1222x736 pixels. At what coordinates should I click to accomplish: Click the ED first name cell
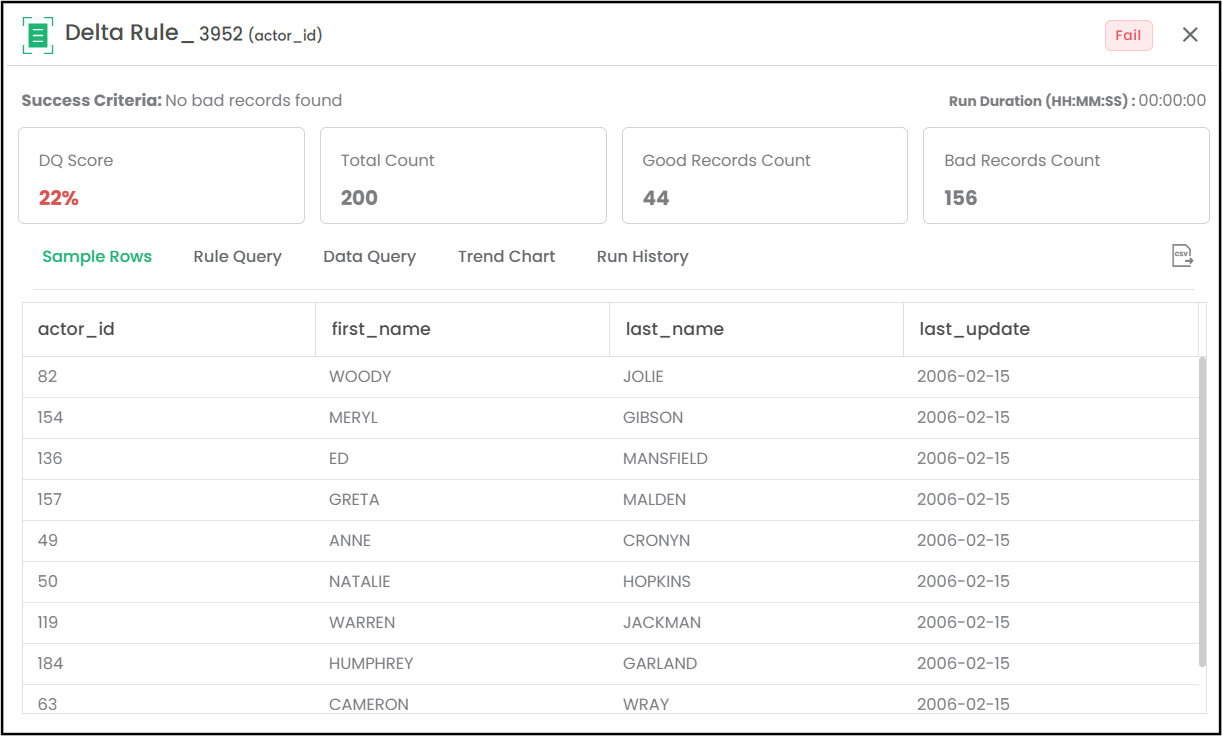[462, 459]
